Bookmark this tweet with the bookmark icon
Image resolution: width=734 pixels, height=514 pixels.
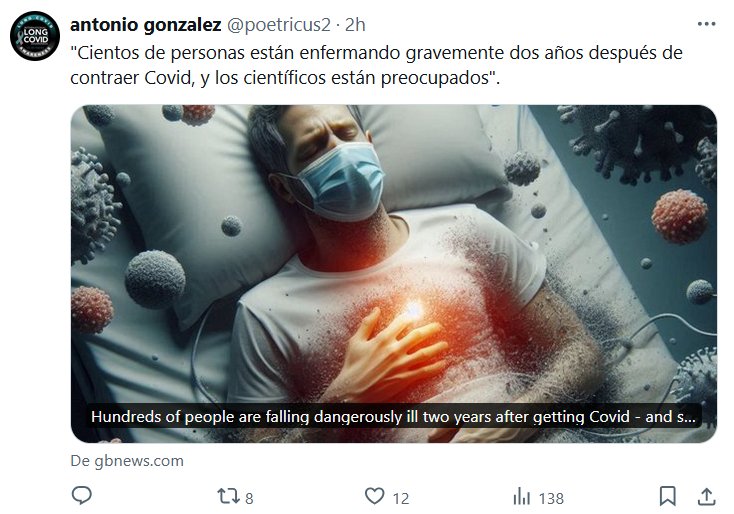coord(668,496)
